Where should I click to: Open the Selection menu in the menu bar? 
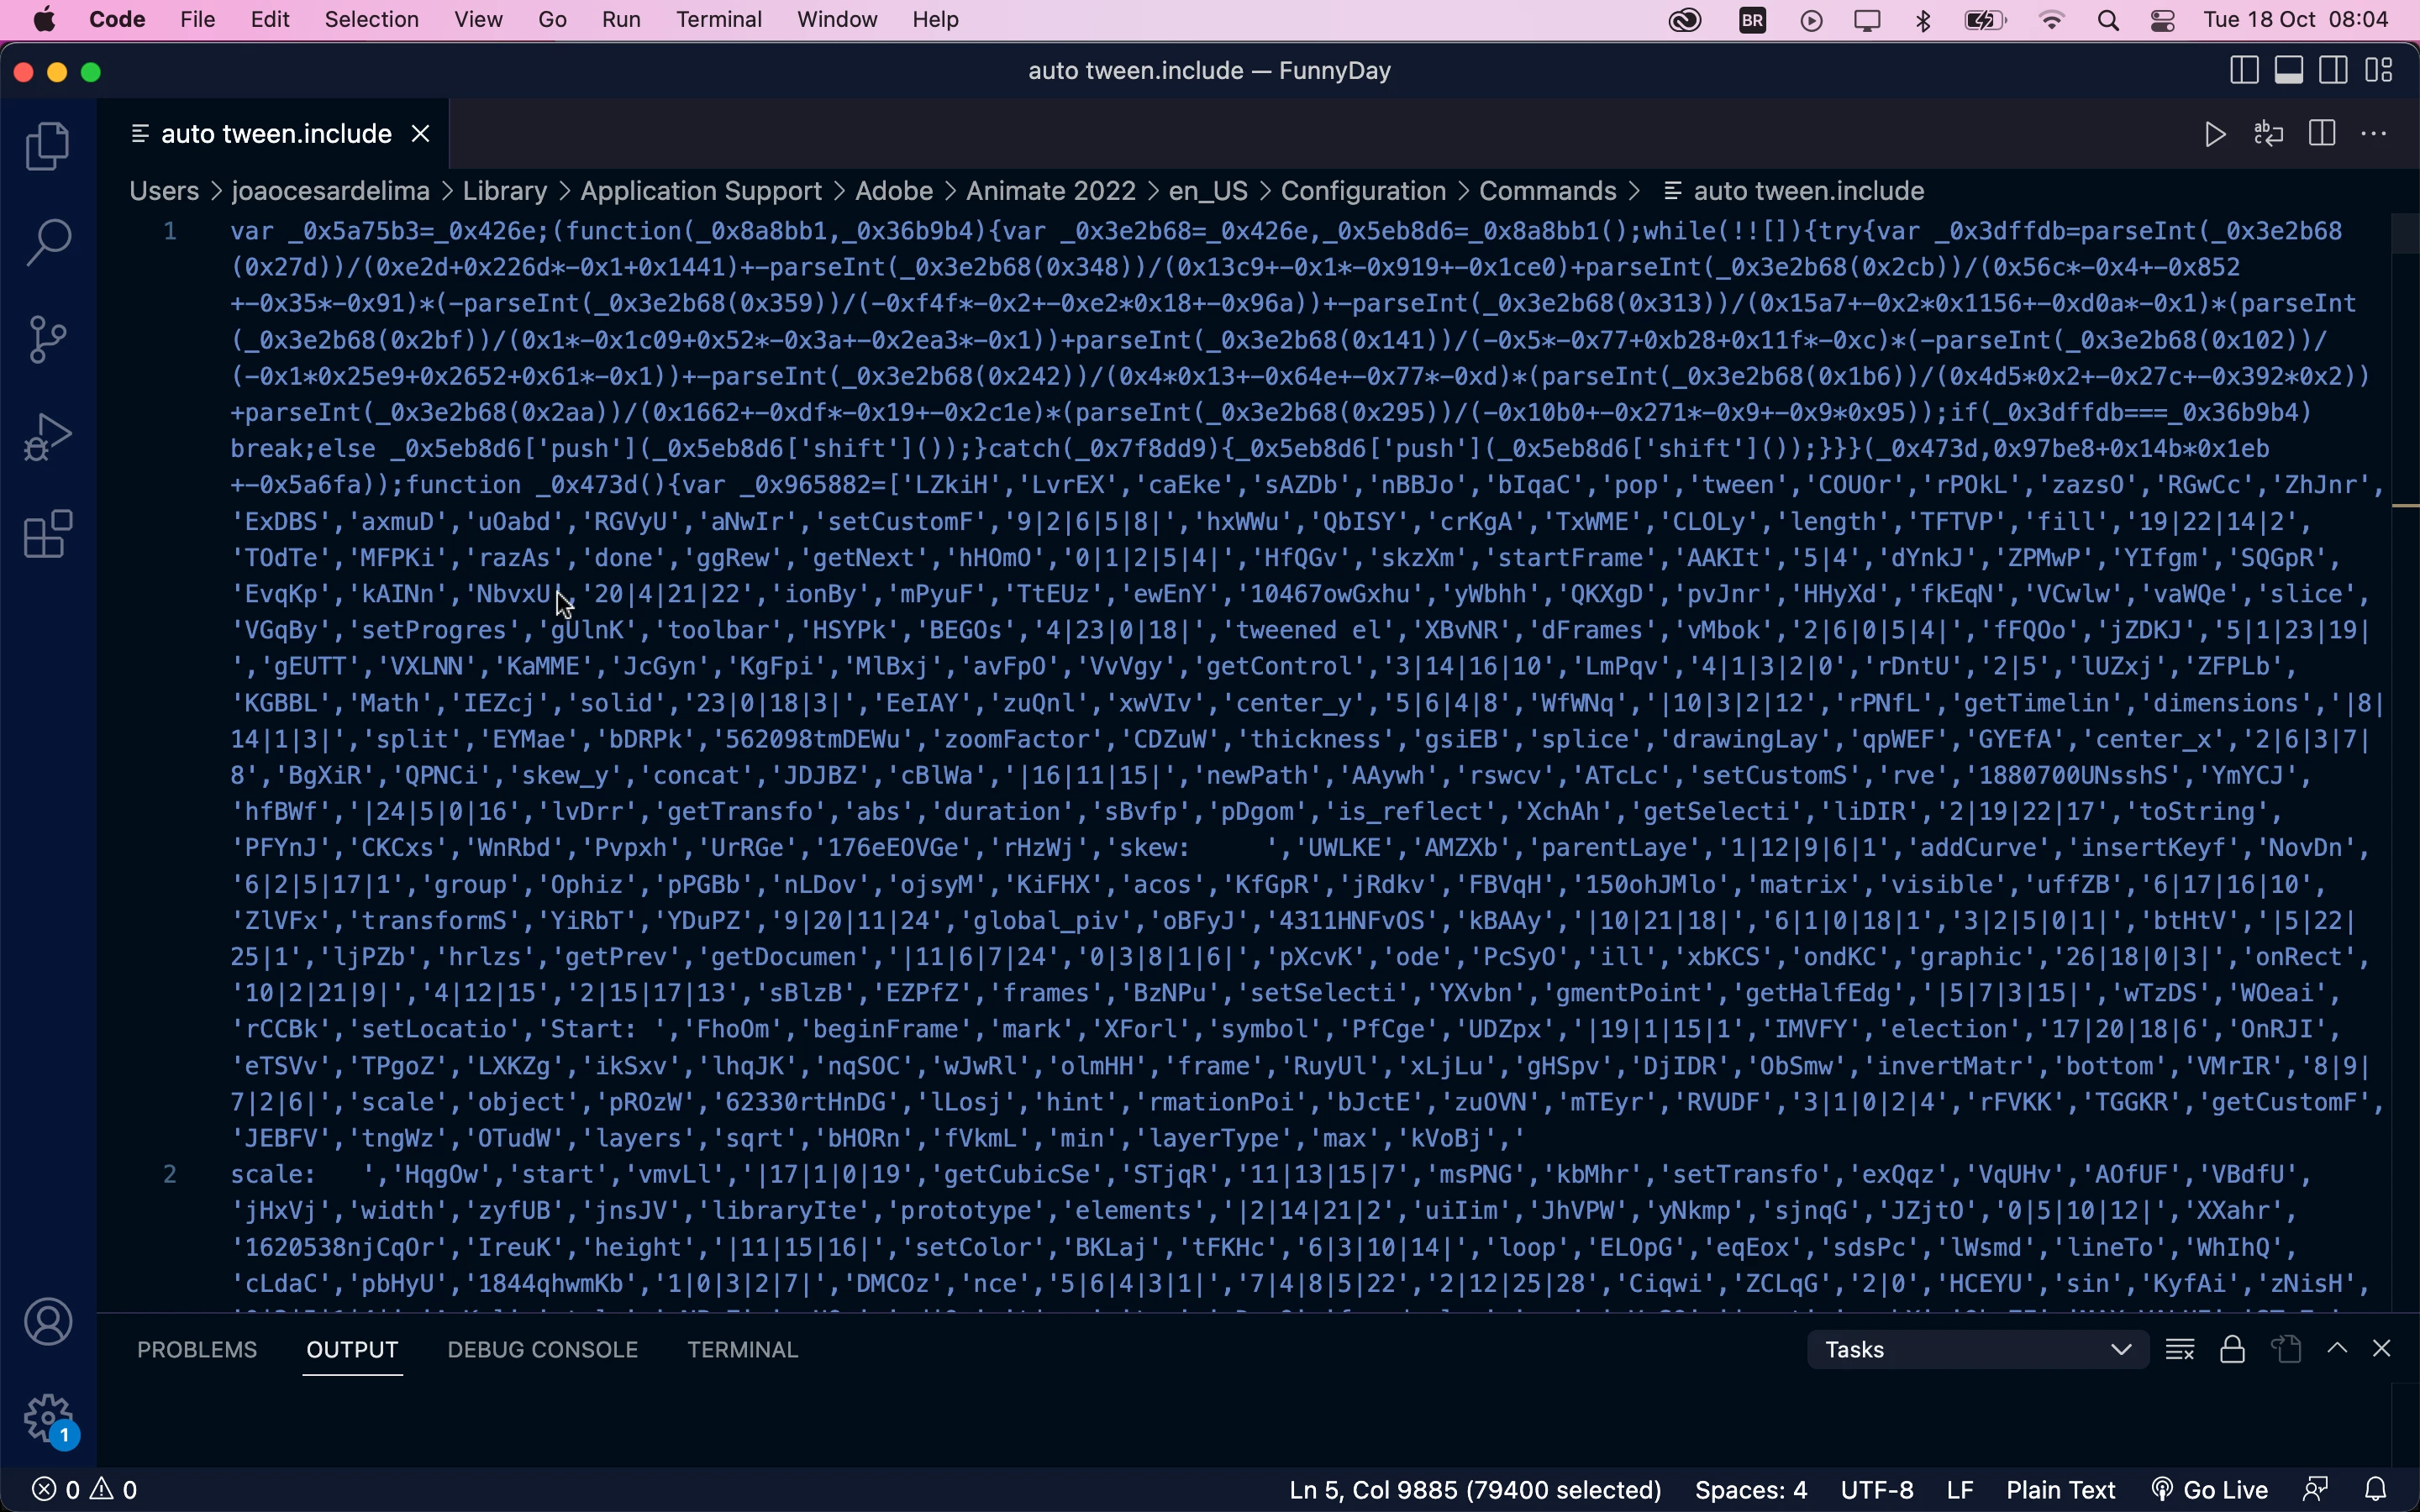[371, 20]
